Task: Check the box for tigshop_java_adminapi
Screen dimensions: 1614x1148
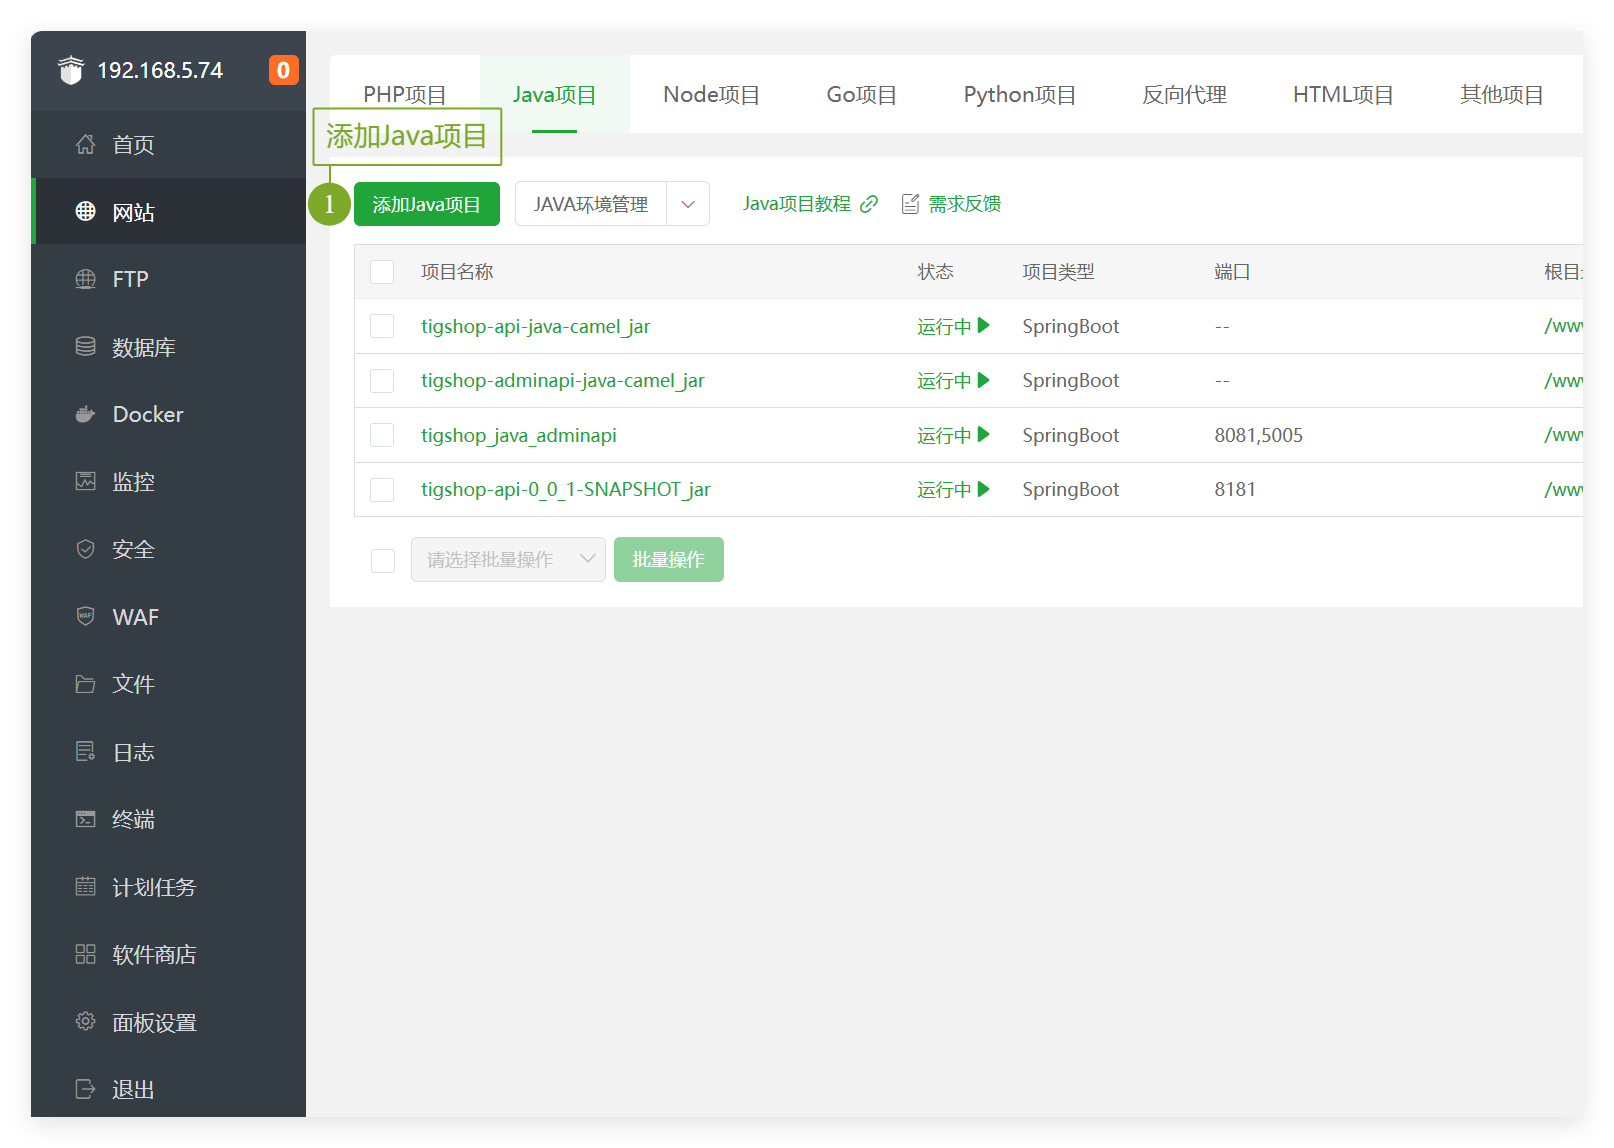Action: point(382,435)
